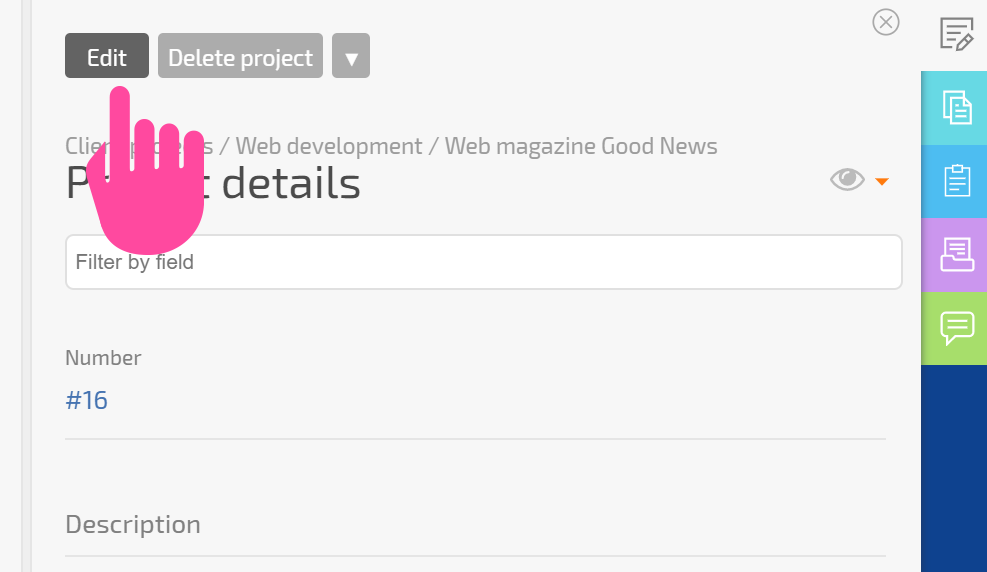Viewport: 987px width, 572px height.
Task: Open the teal documents sidebar tab
Action: 954,108
